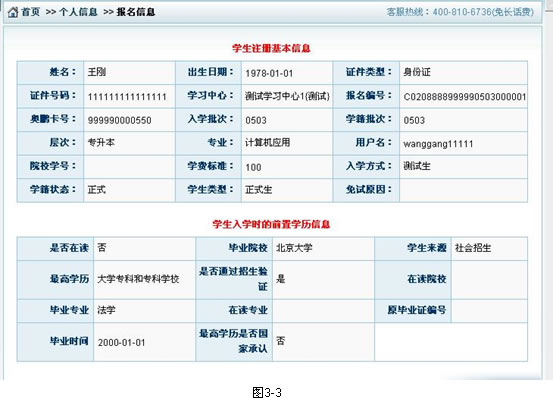
Task: Open 首页 breadcrumb link
Action: pos(31,12)
